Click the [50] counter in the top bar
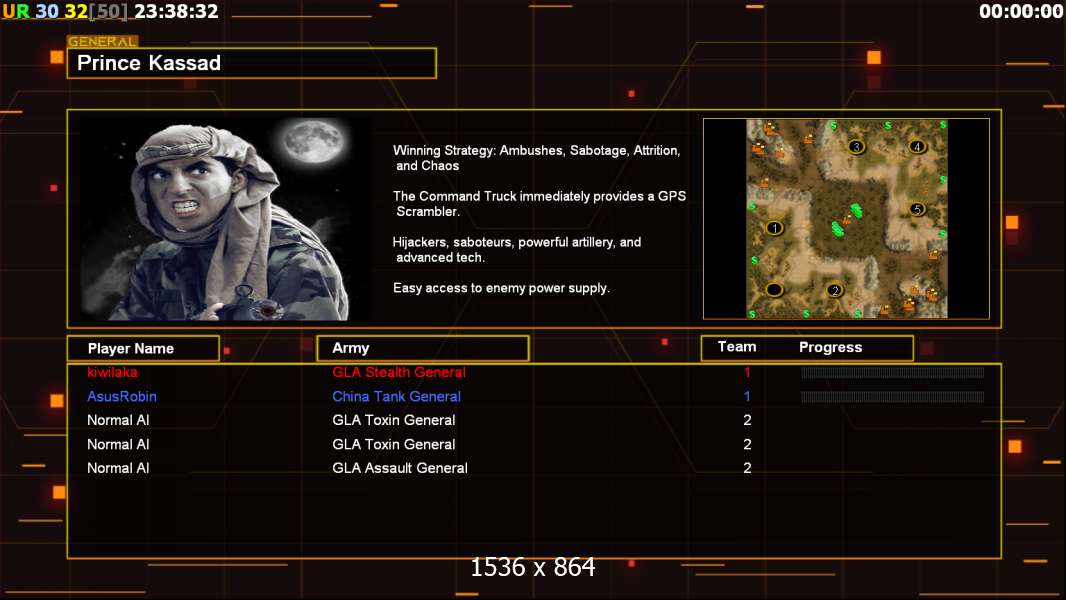This screenshot has width=1066, height=600. (x=108, y=11)
